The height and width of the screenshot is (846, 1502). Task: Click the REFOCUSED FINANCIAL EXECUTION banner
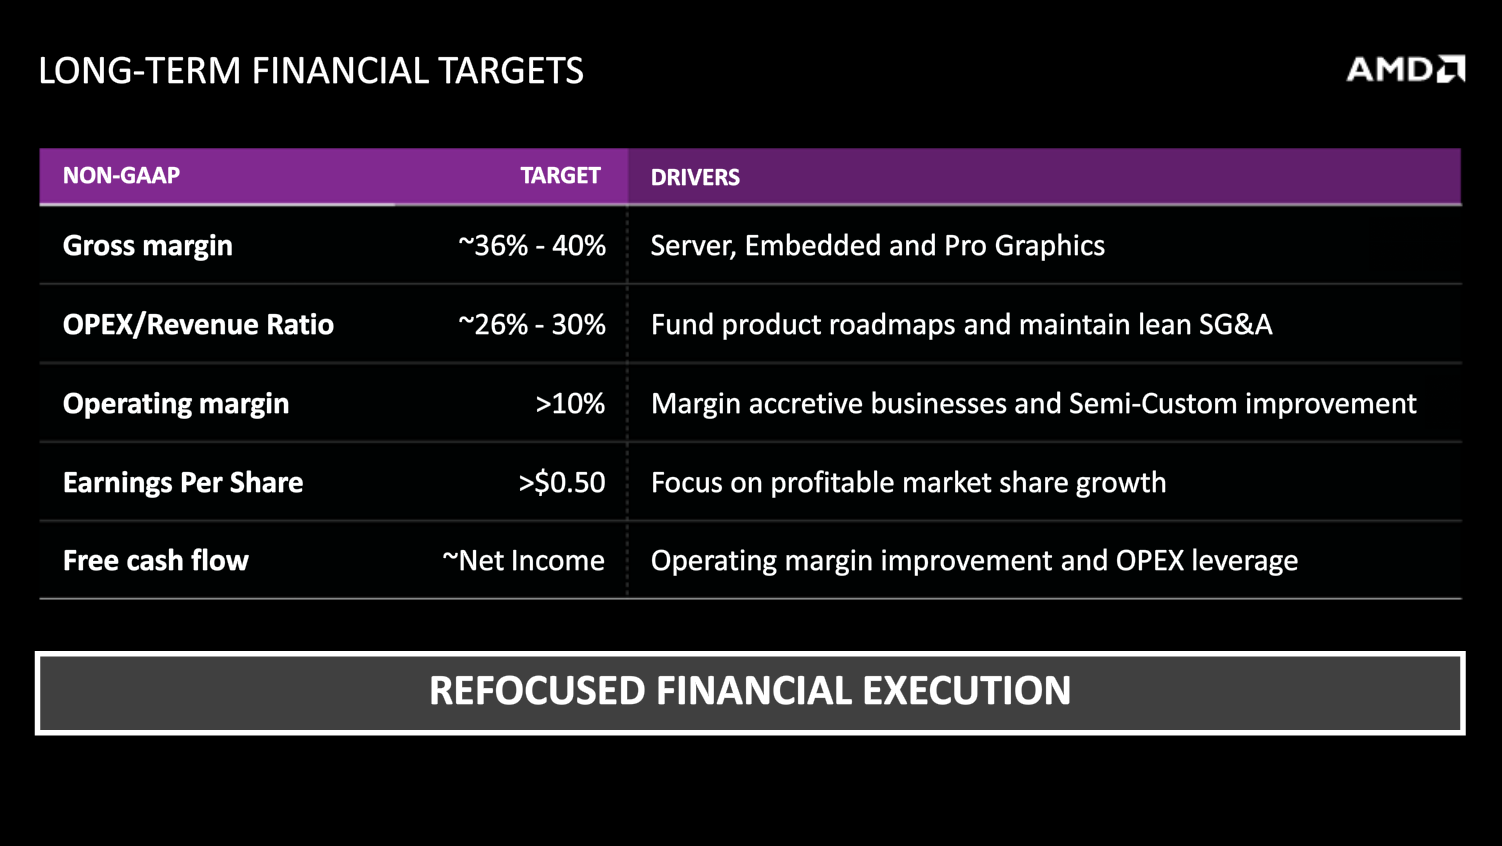750,692
